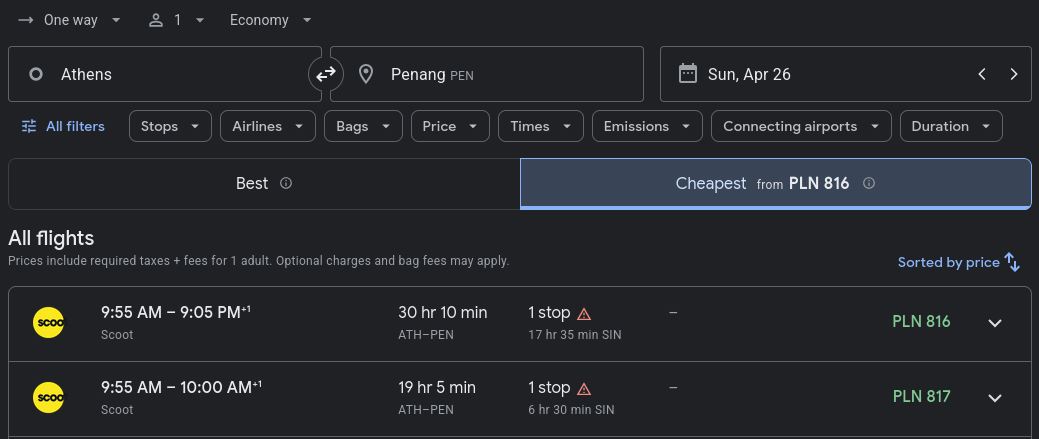The height and width of the screenshot is (439, 1039).
Task: Click the one-way arrow icon
Action: [x=26, y=21]
